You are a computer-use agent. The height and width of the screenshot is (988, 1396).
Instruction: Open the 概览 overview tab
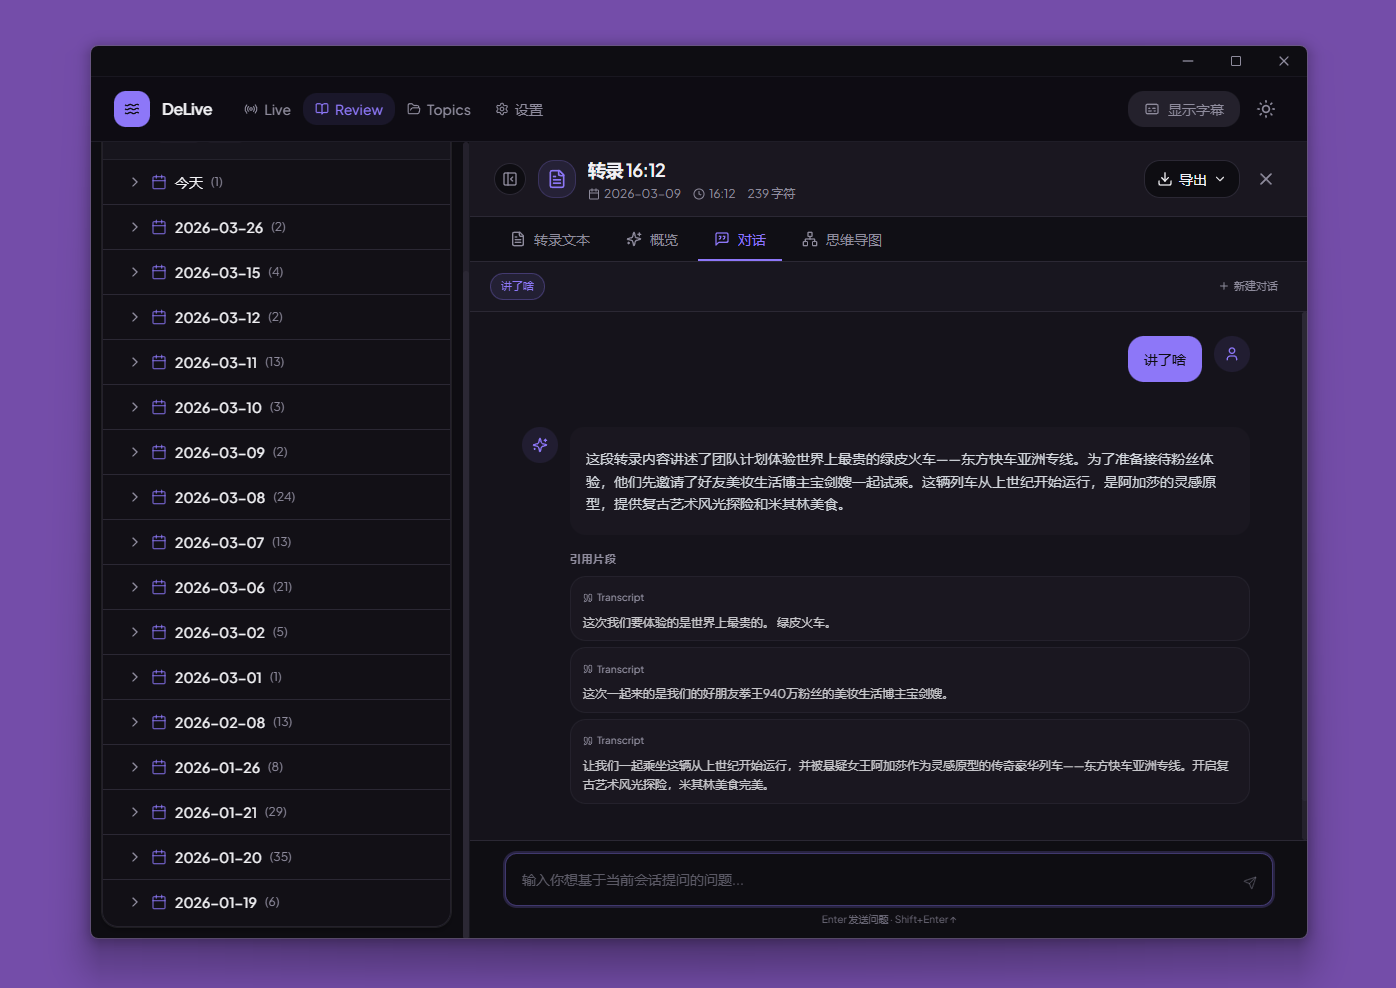652,239
